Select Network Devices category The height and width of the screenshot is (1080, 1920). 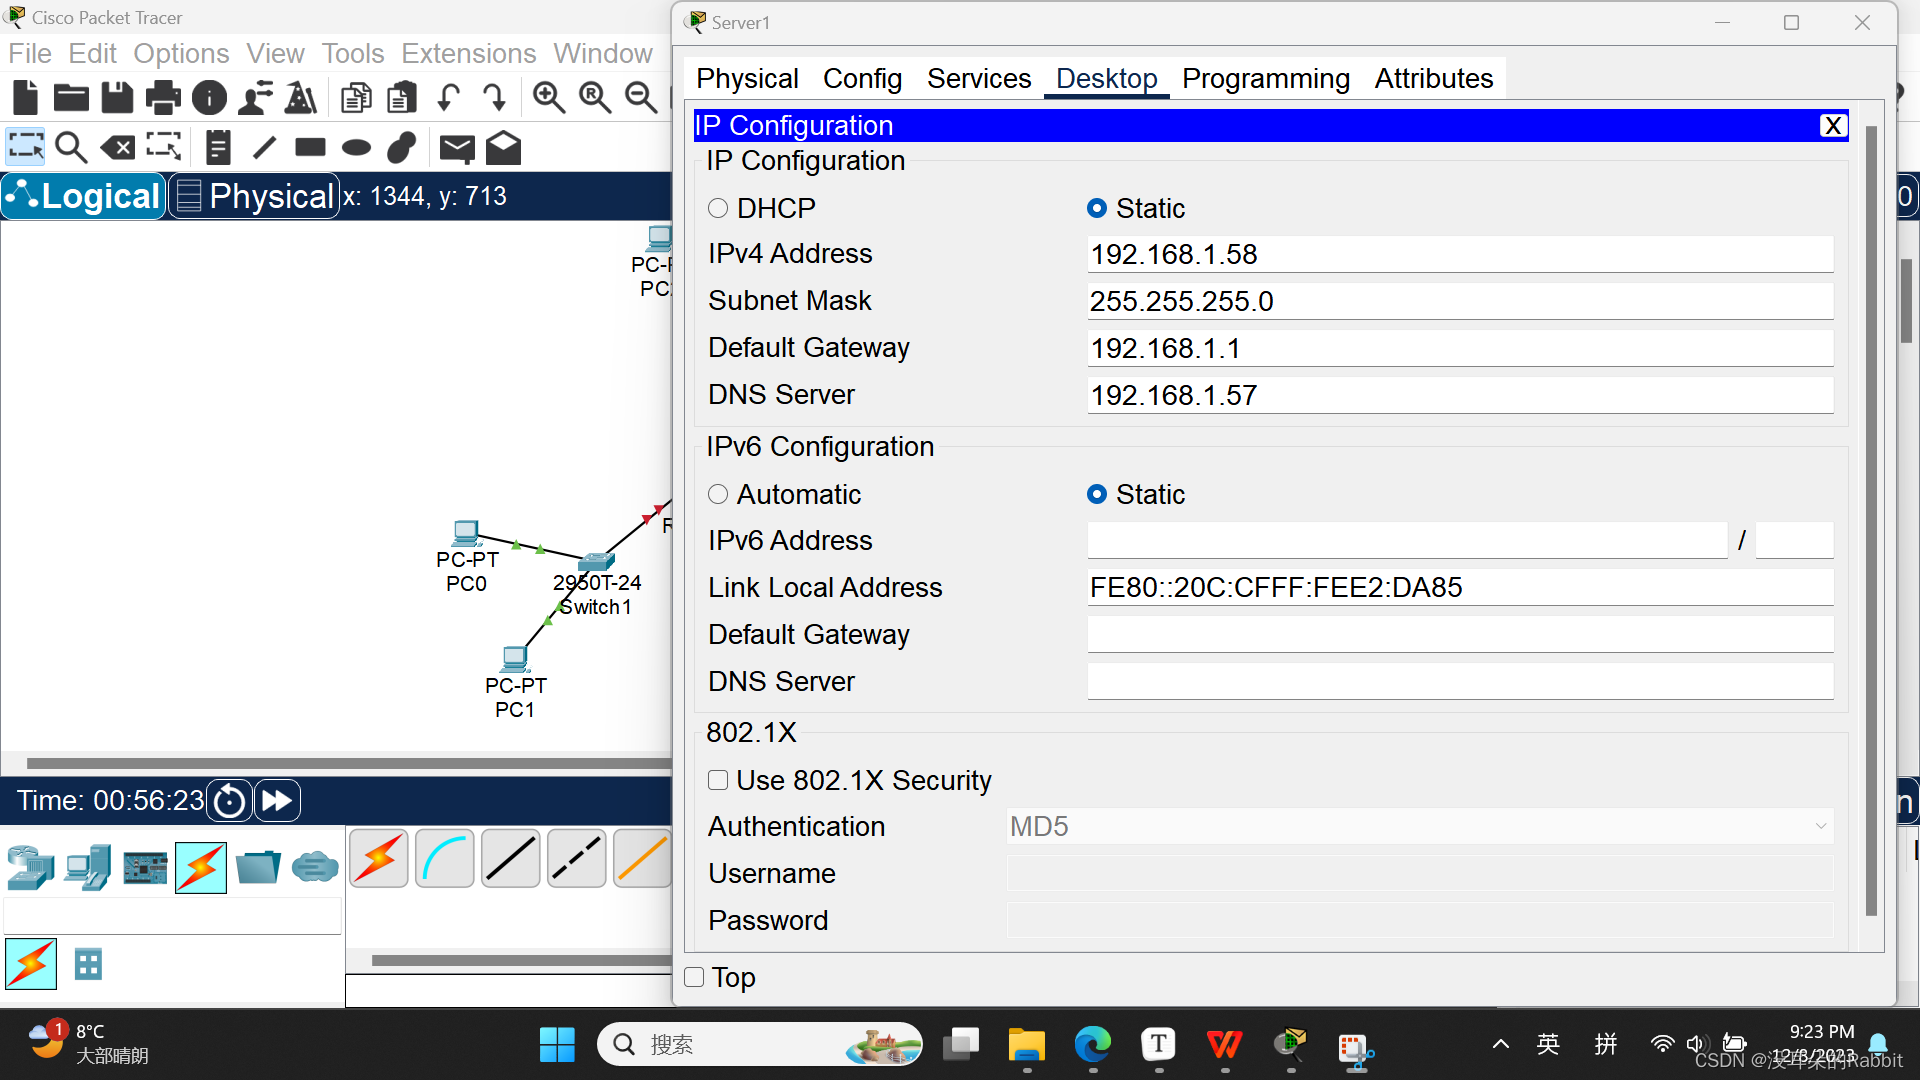(31, 867)
